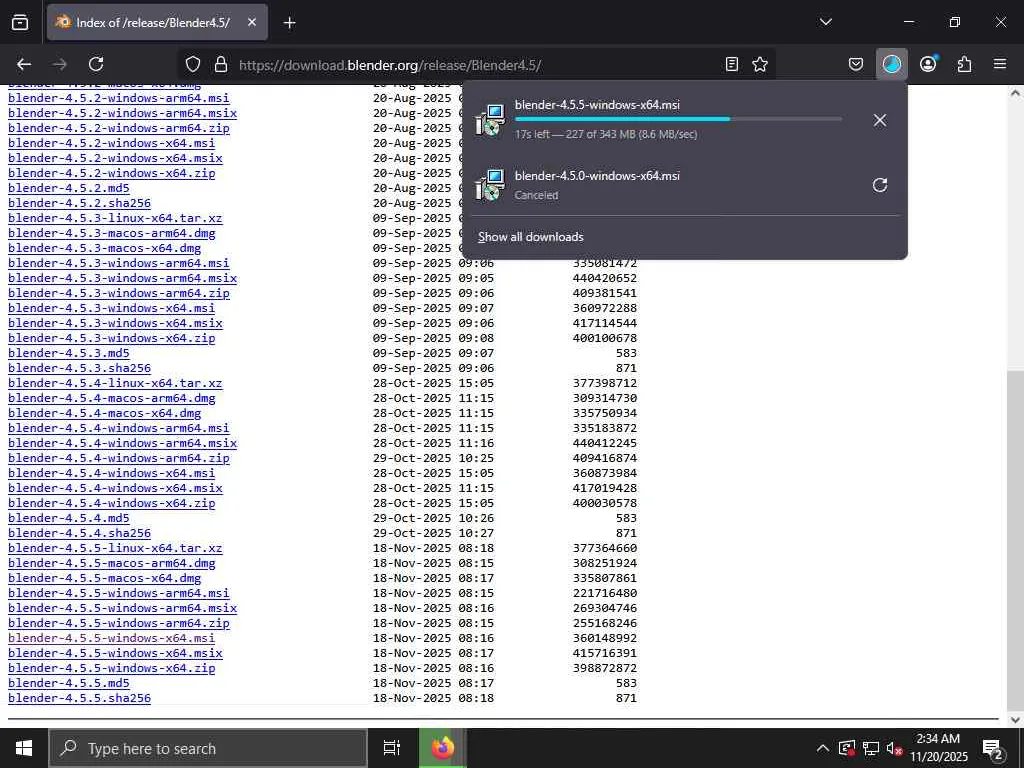Download blender-4.5.5-macos-arm64.dmg
The width and height of the screenshot is (1024, 768).
(x=112, y=563)
